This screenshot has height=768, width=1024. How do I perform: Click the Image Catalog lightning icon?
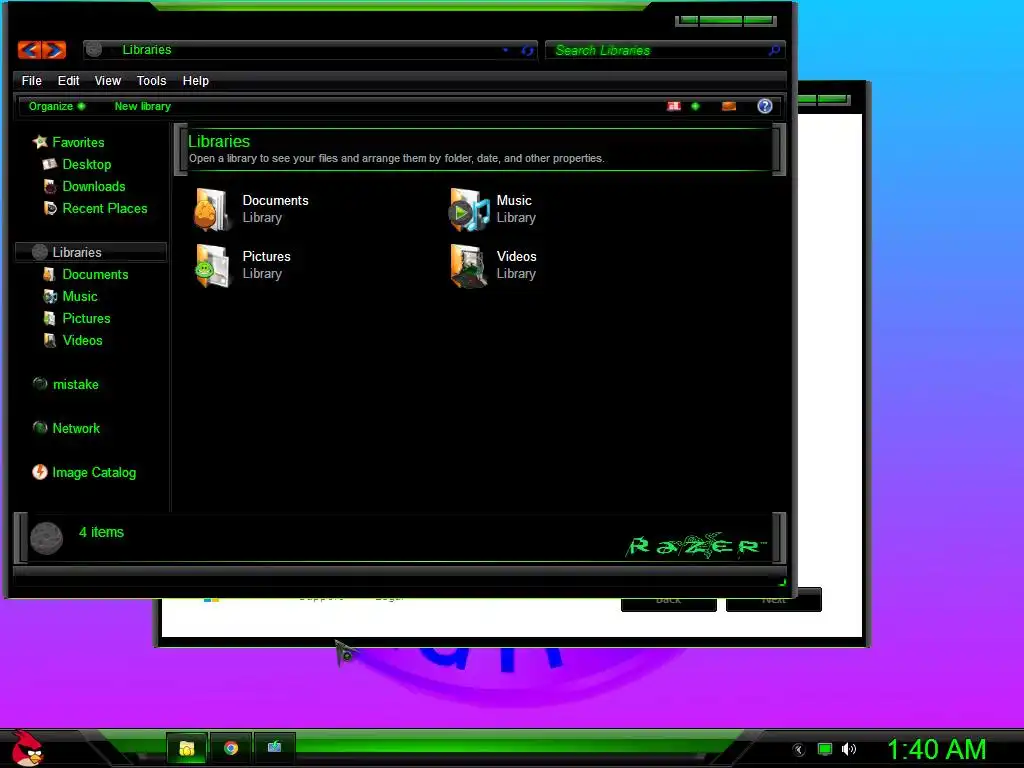(x=40, y=472)
